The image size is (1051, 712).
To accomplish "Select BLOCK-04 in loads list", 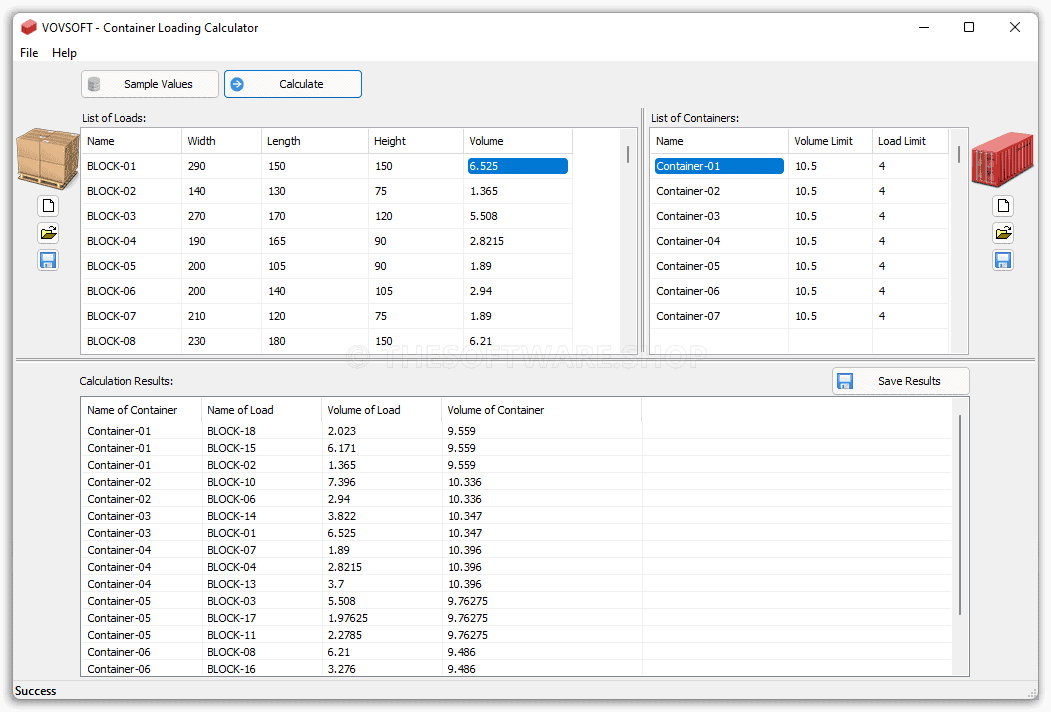I will (111, 241).
